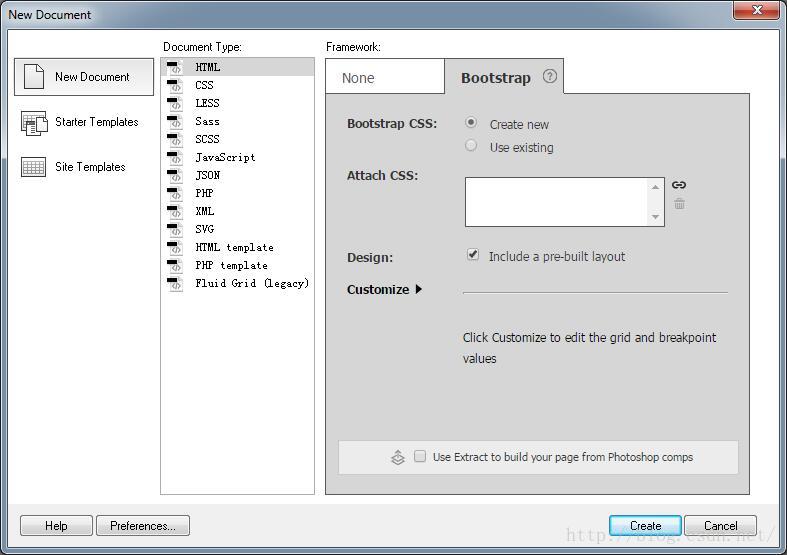Click the LESS file type icon
Viewport: 787px width, 555px height.
point(175,103)
